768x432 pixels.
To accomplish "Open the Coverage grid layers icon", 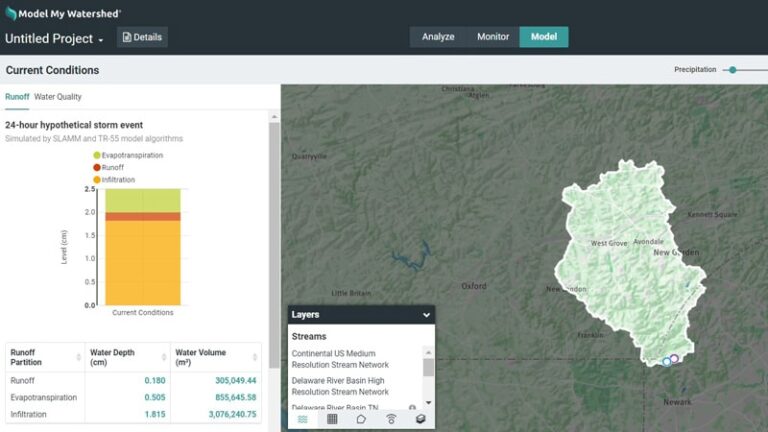I will 332,419.
